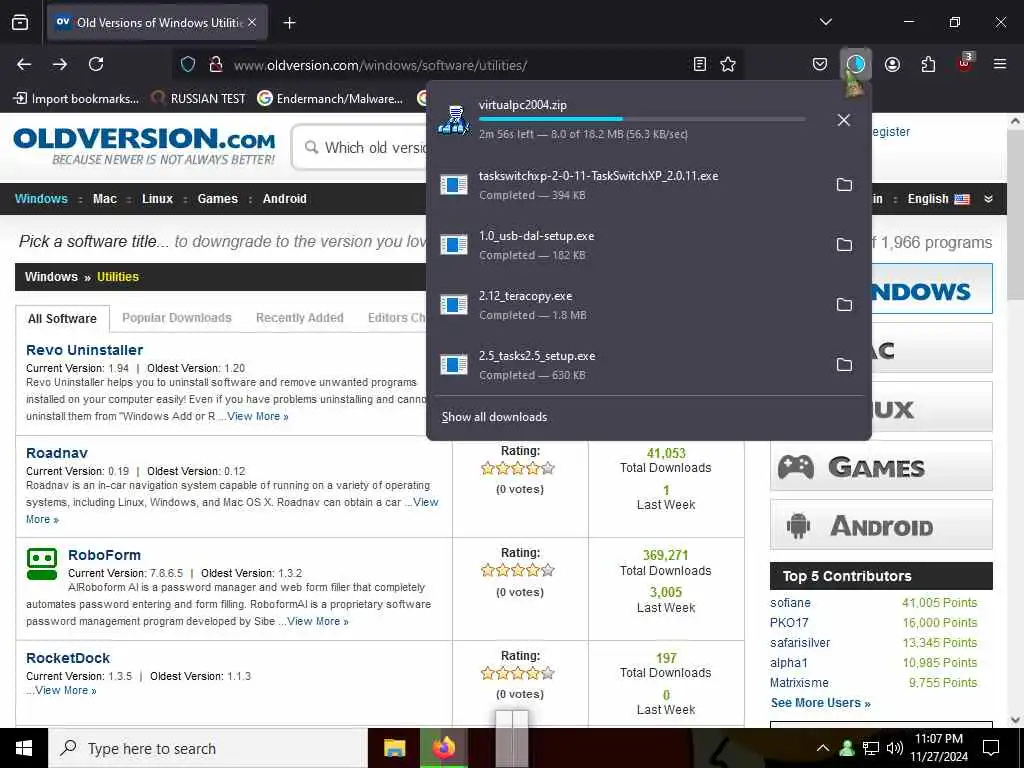Screen dimensions: 1024x768
Task: Open volume control in system tray
Action: tap(894, 748)
